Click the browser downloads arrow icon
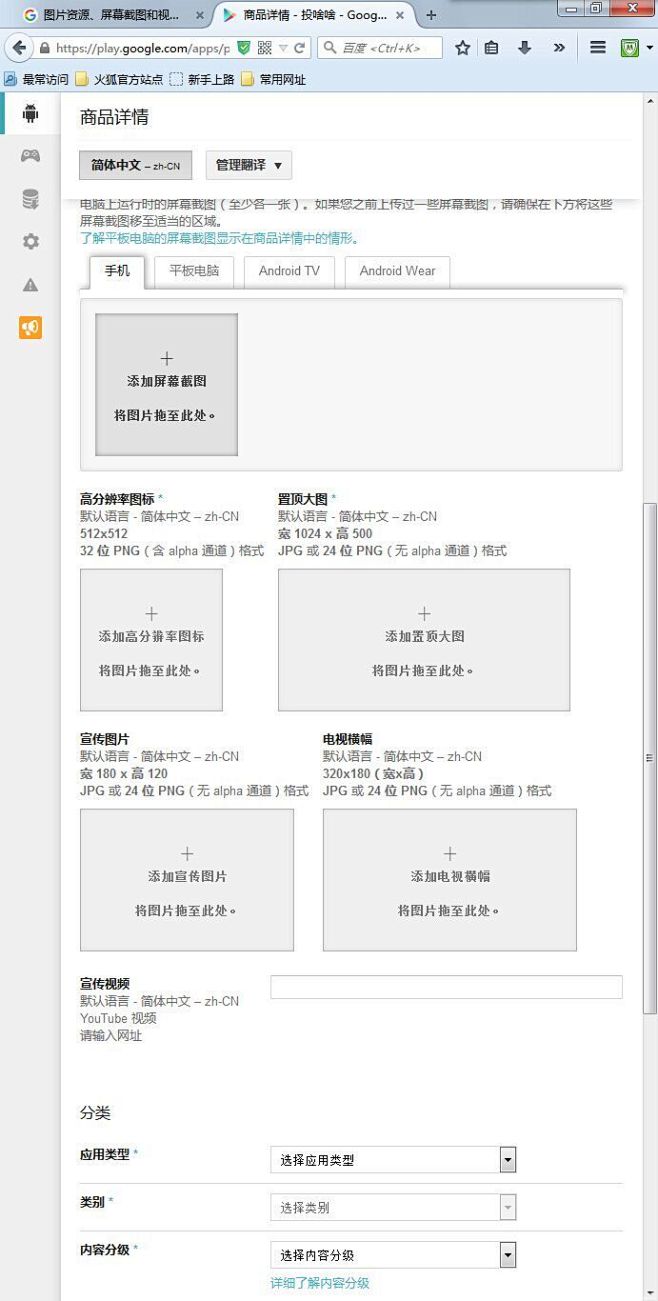The image size is (658, 1301). coord(524,48)
